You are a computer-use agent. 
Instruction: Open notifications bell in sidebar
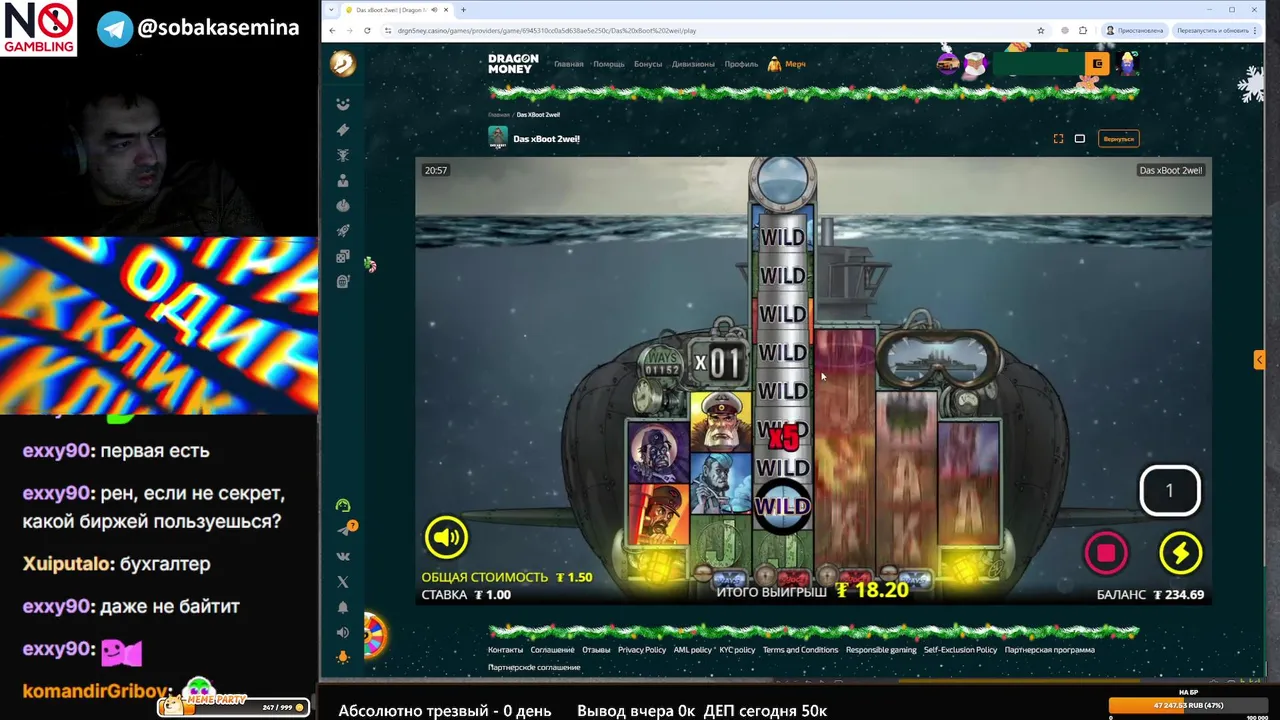(343, 607)
